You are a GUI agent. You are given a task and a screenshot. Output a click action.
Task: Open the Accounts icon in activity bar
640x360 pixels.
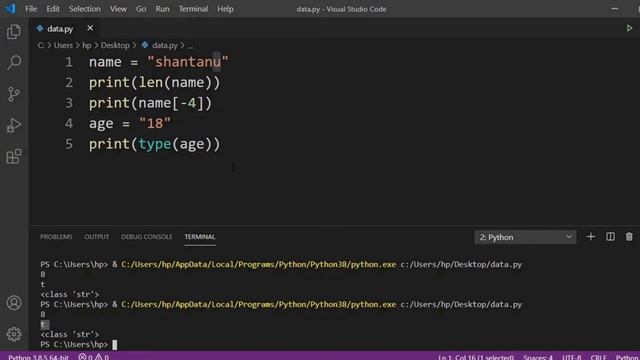point(14,303)
